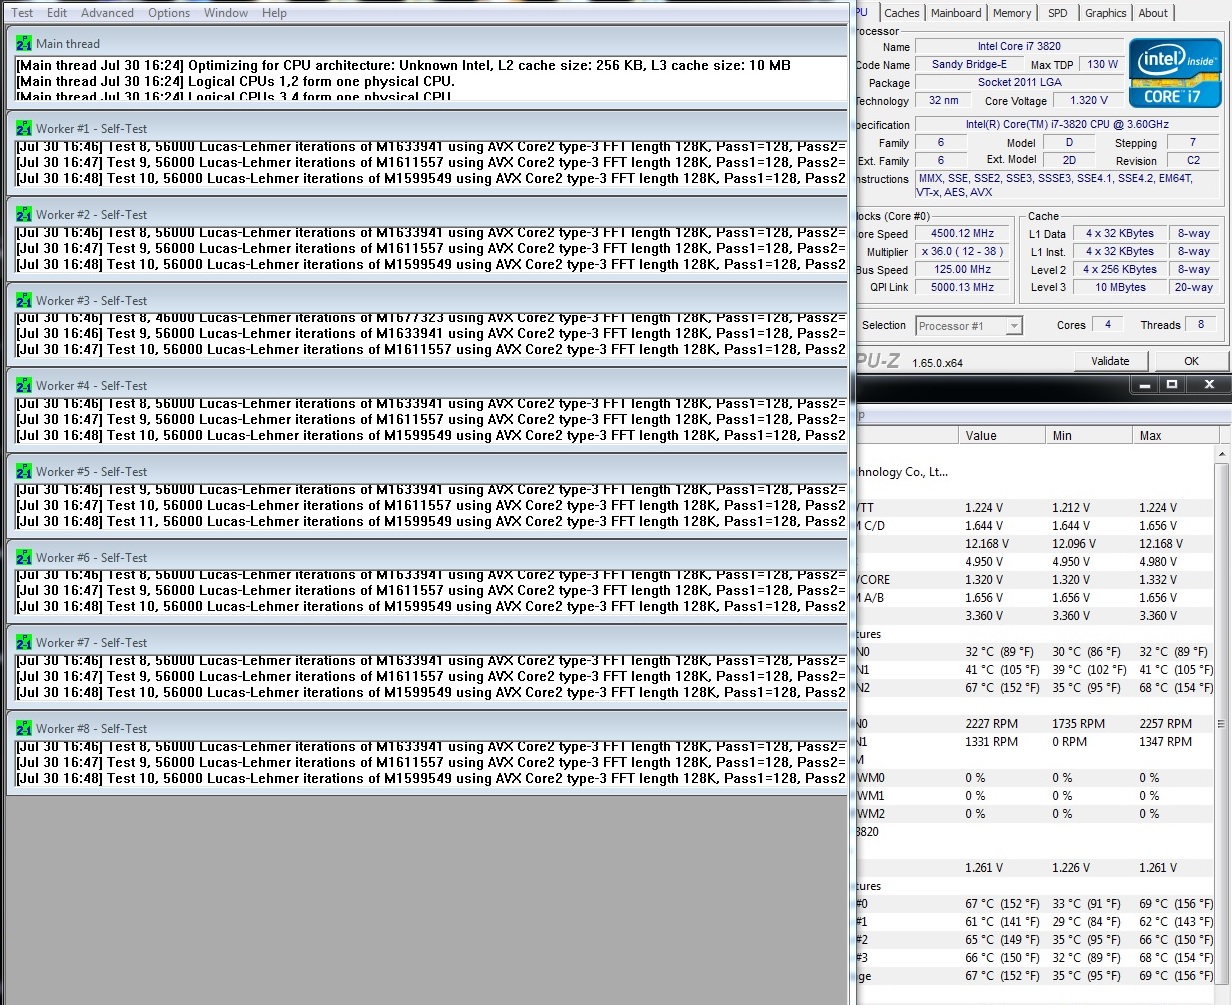Click the OK button in CPU-Z

click(x=1191, y=361)
